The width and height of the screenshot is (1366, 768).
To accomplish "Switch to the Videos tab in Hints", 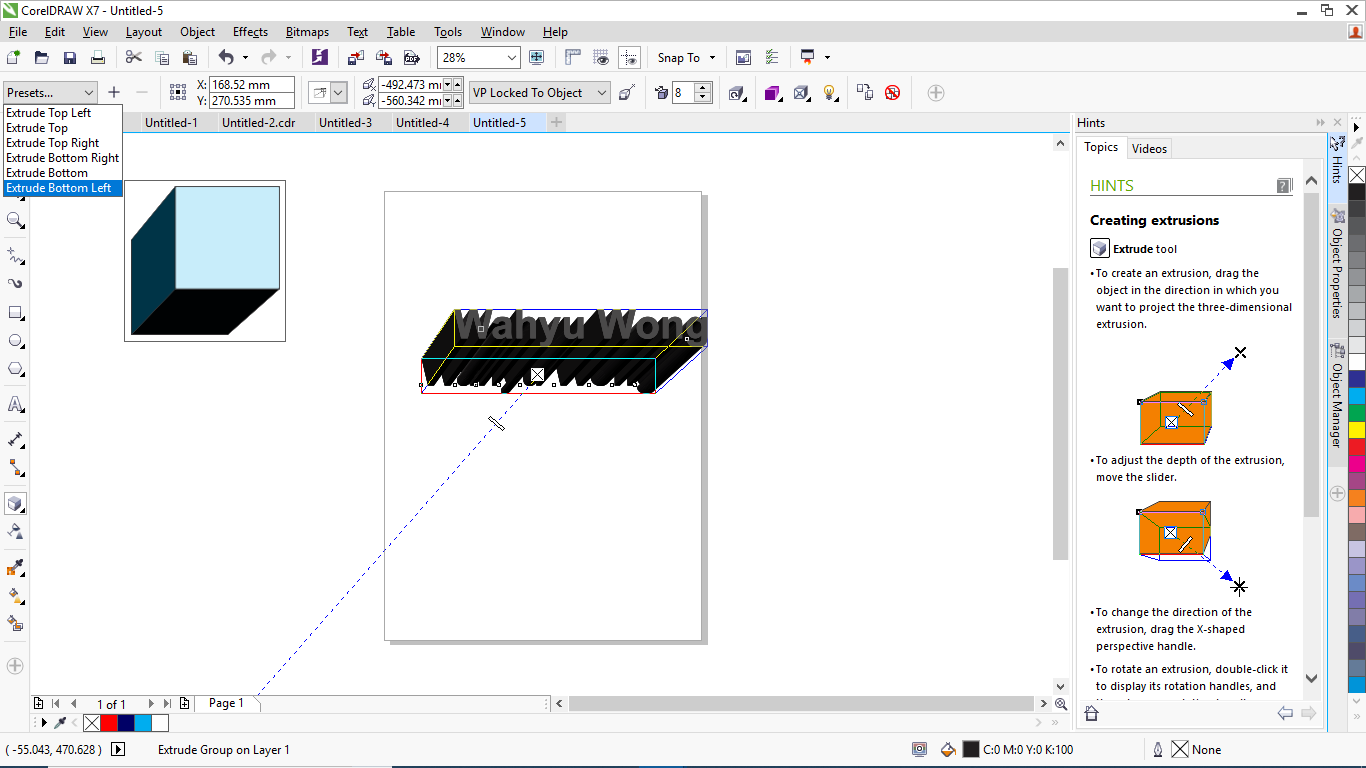I will click(1149, 147).
